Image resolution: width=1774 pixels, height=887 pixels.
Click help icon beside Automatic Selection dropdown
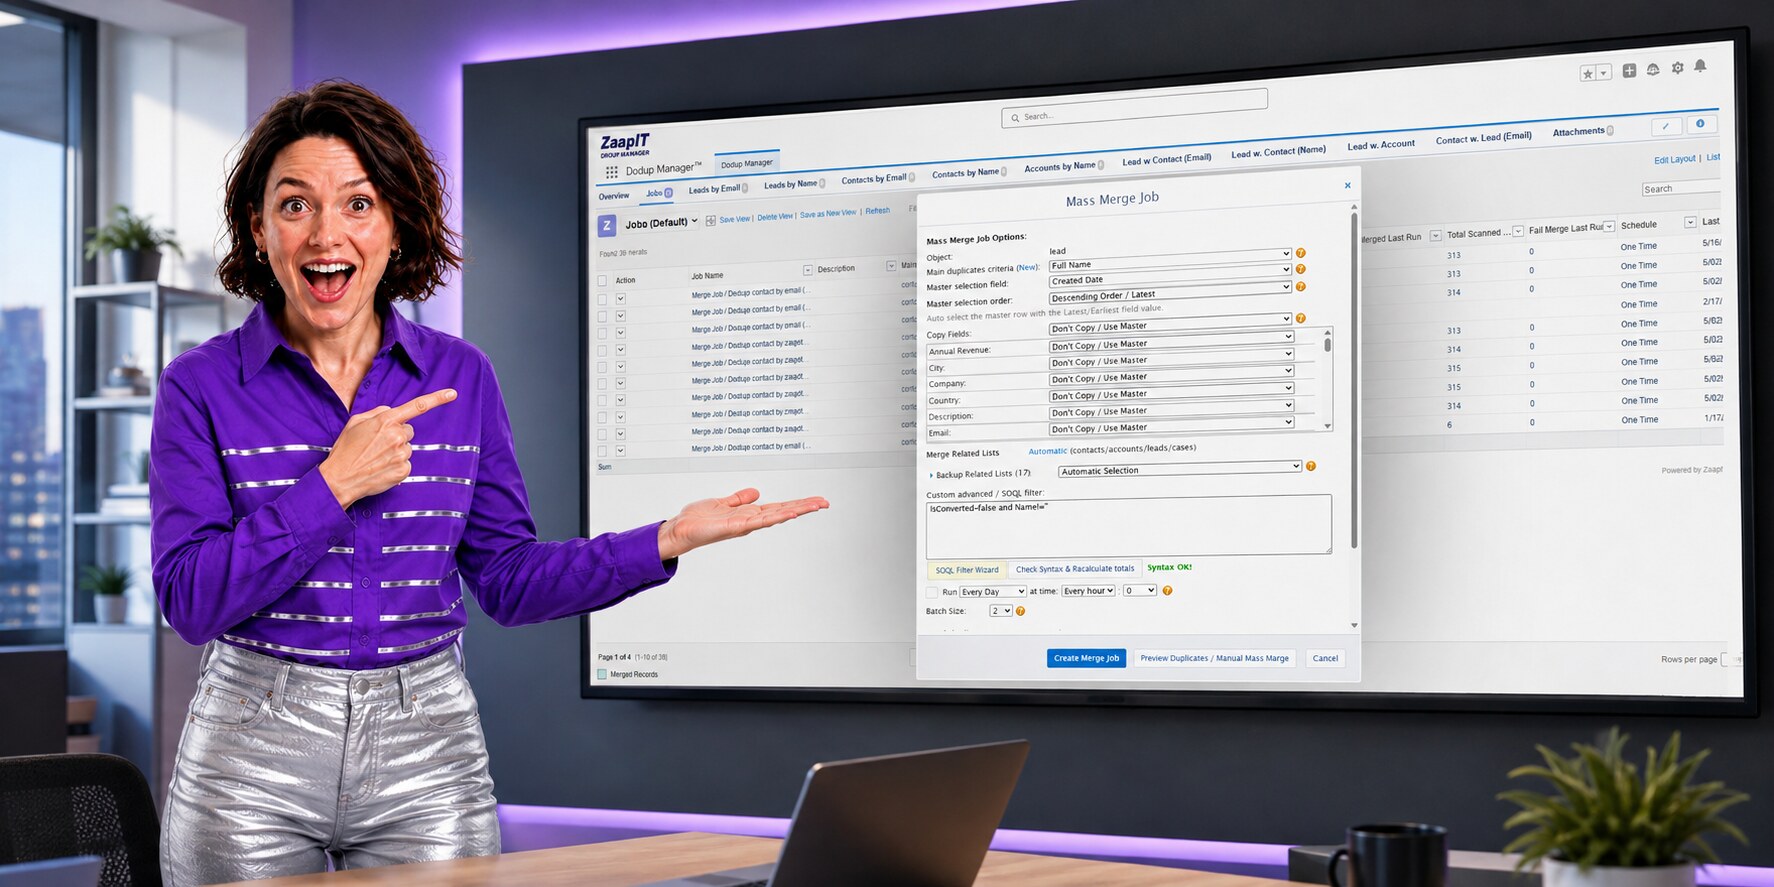click(1311, 466)
